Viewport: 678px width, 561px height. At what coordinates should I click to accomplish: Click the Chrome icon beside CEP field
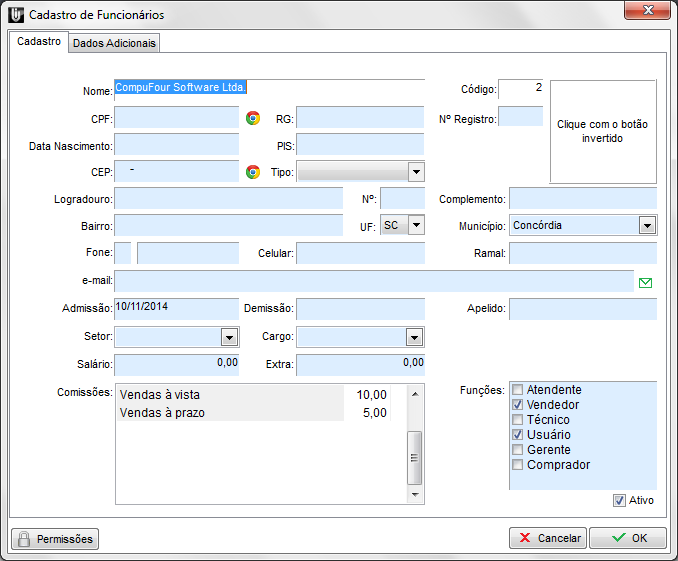pyautogui.click(x=253, y=172)
